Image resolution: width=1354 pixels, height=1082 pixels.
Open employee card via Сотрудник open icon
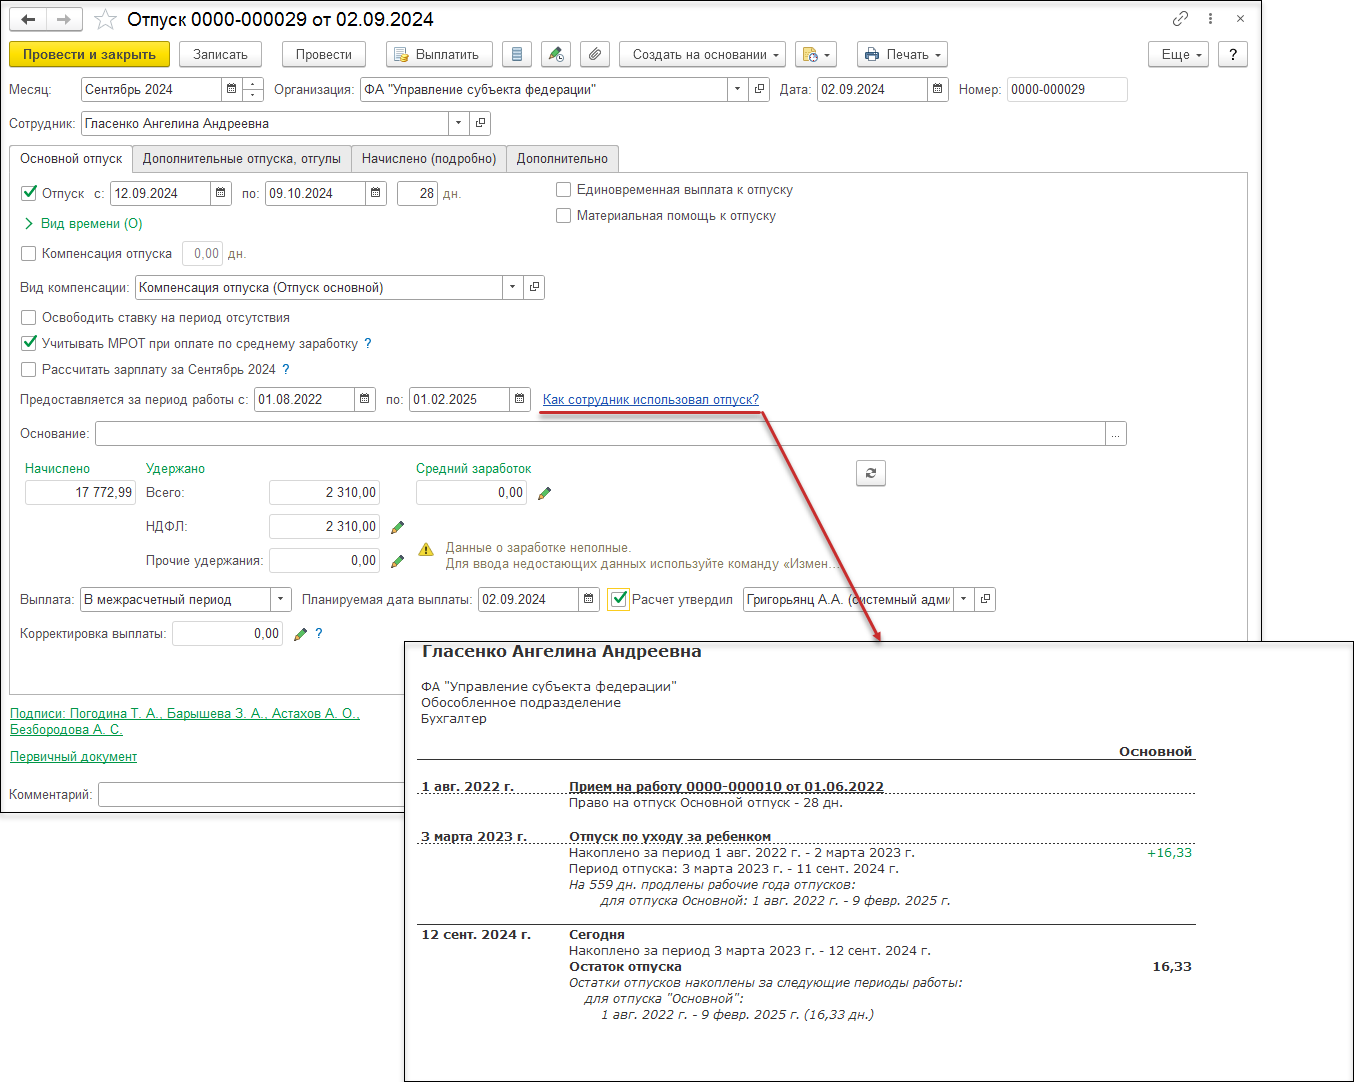tap(480, 123)
